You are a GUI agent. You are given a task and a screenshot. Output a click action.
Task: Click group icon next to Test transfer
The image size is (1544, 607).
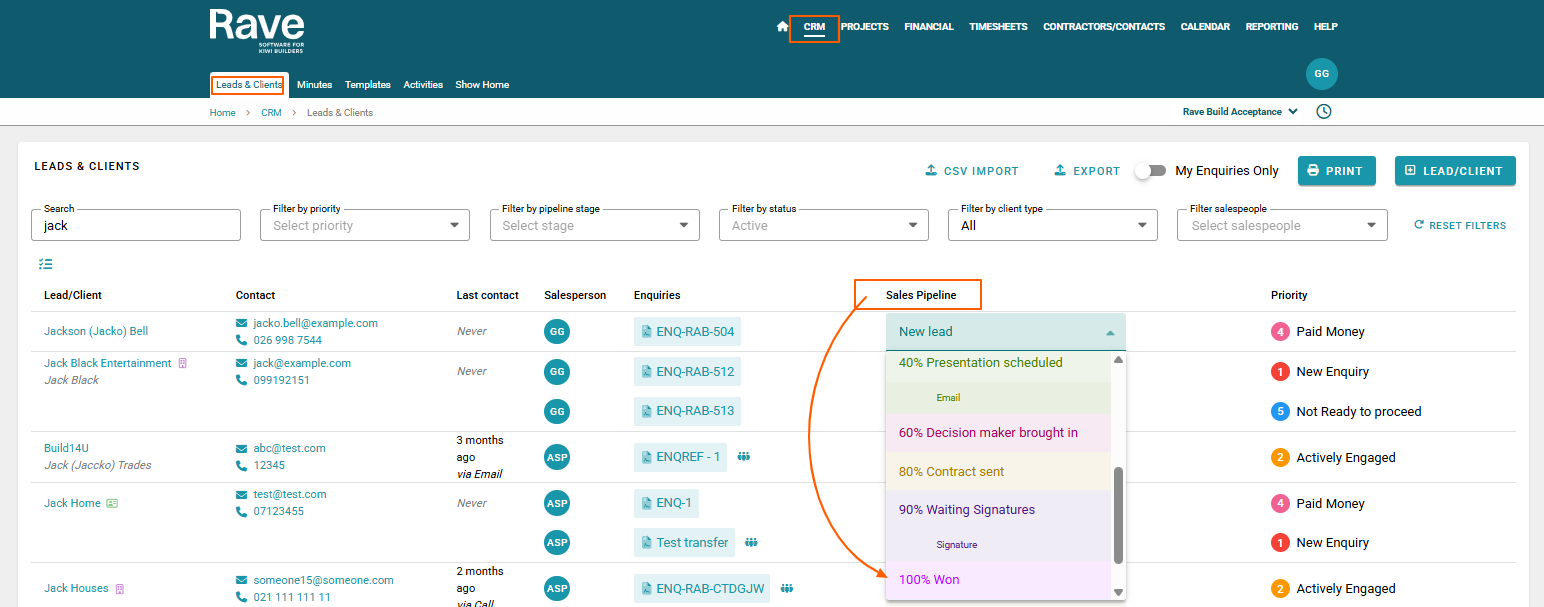point(751,542)
